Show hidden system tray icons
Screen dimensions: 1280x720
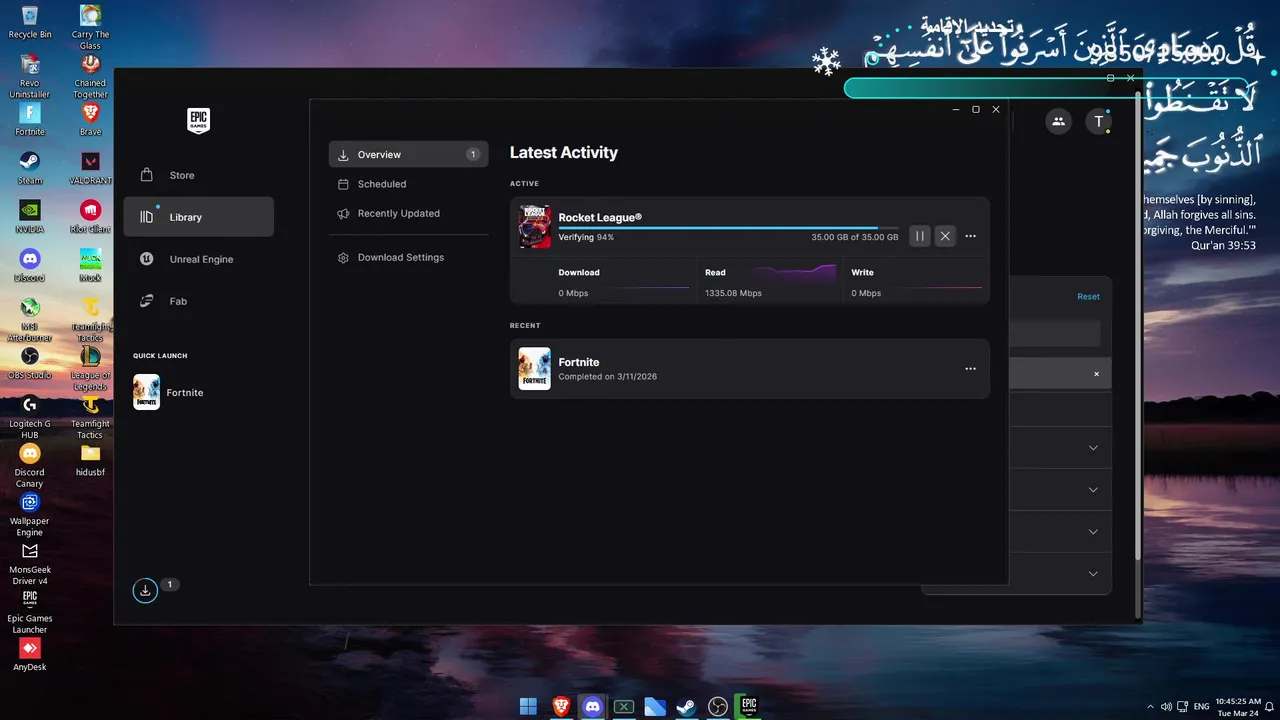pos(1150,707)
